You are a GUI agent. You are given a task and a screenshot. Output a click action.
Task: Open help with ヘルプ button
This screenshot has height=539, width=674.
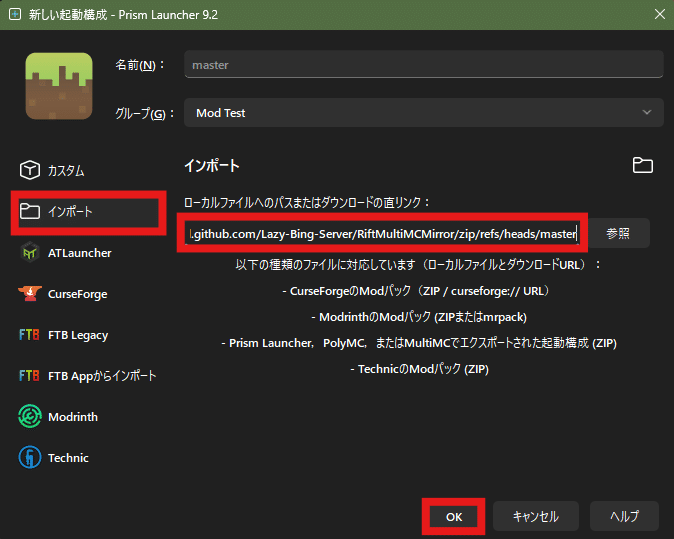click(624, 516)
